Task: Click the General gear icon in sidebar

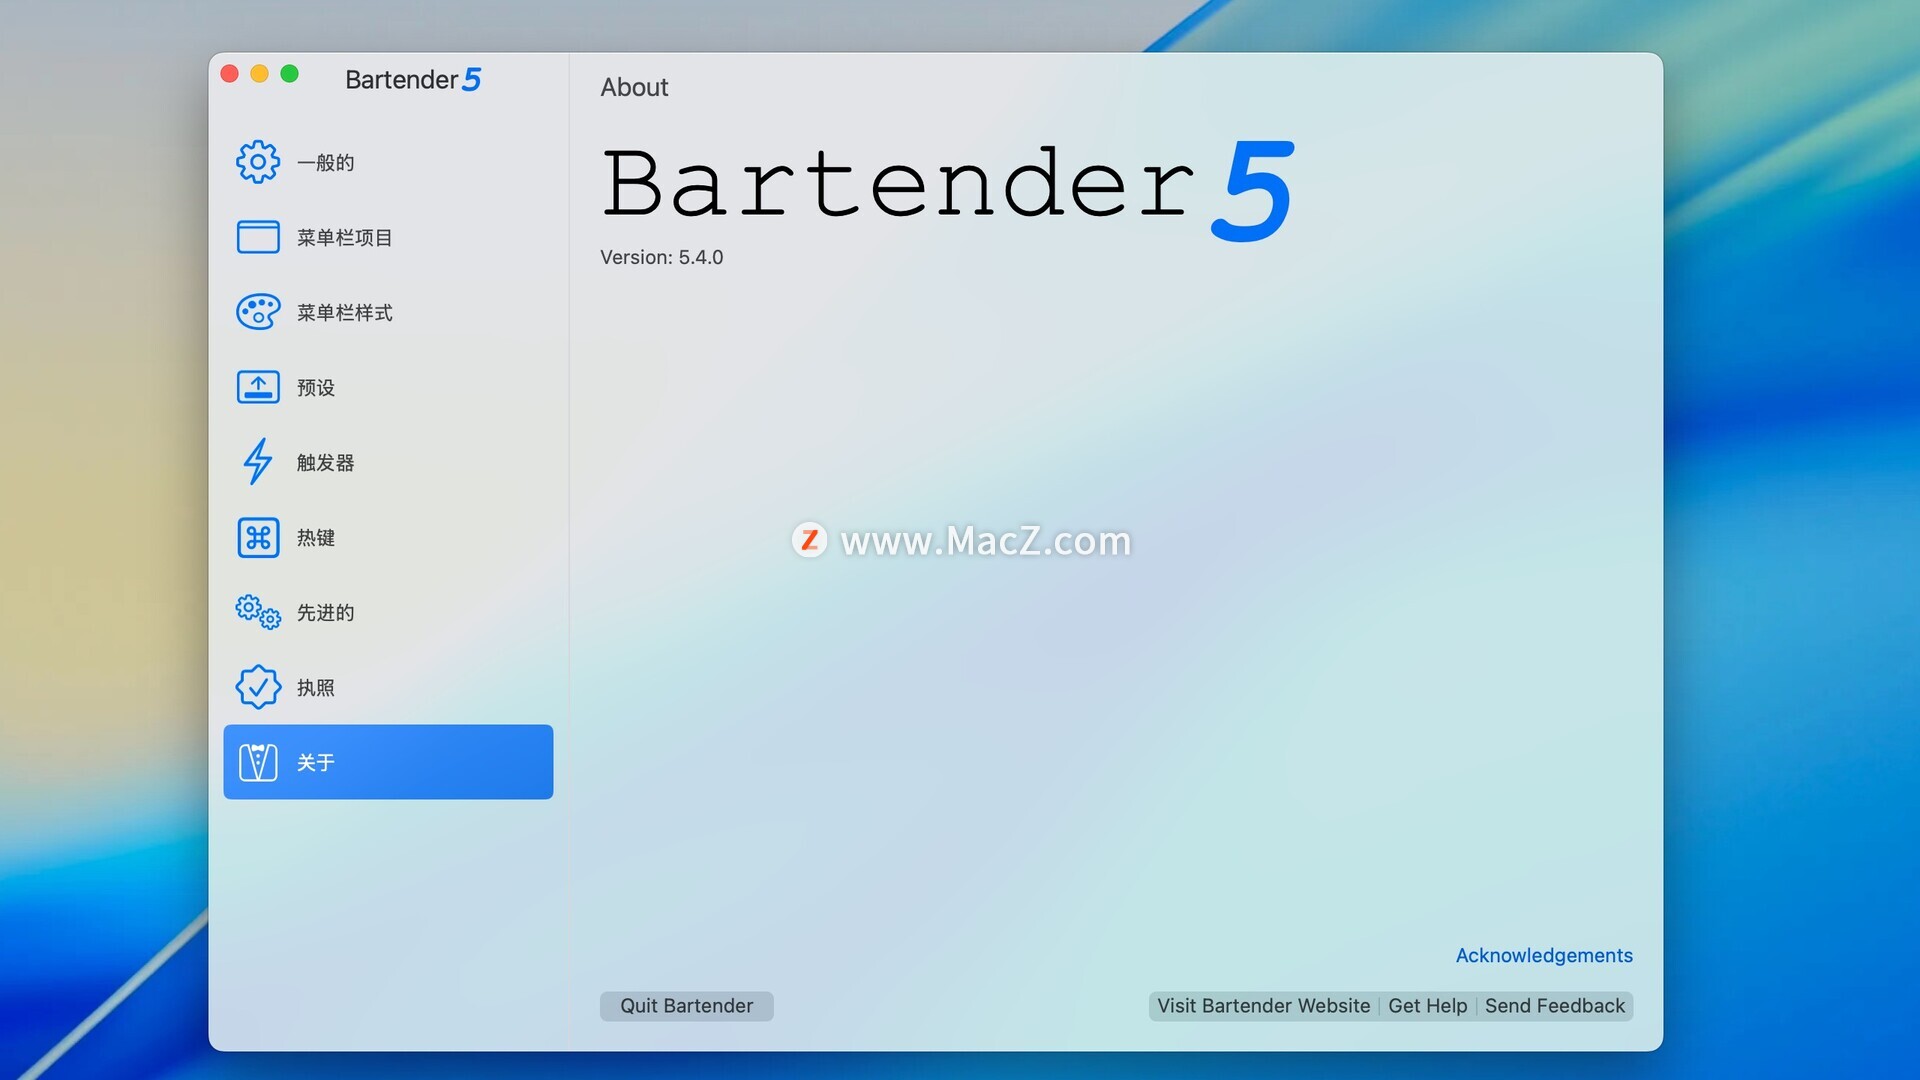Action: [258, 162]
